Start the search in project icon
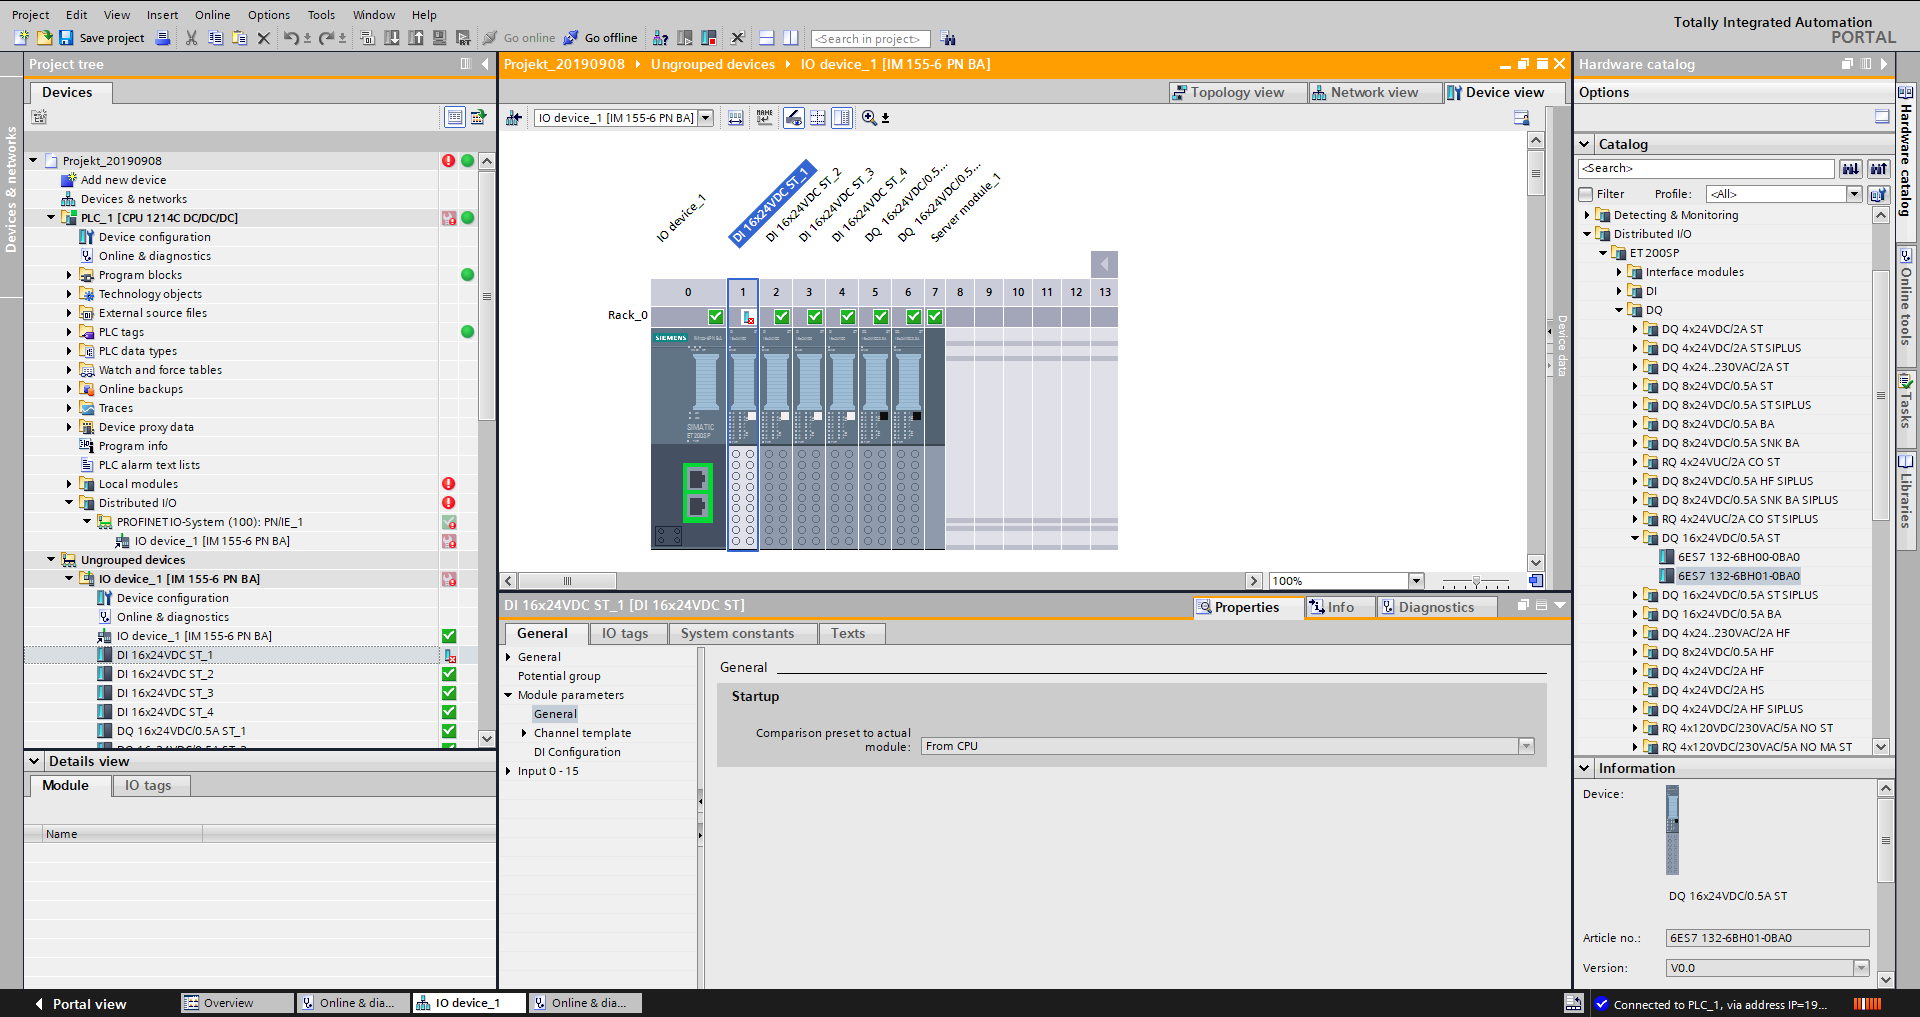Viewport: 1920px width, 1017px height. click(948, 39)
